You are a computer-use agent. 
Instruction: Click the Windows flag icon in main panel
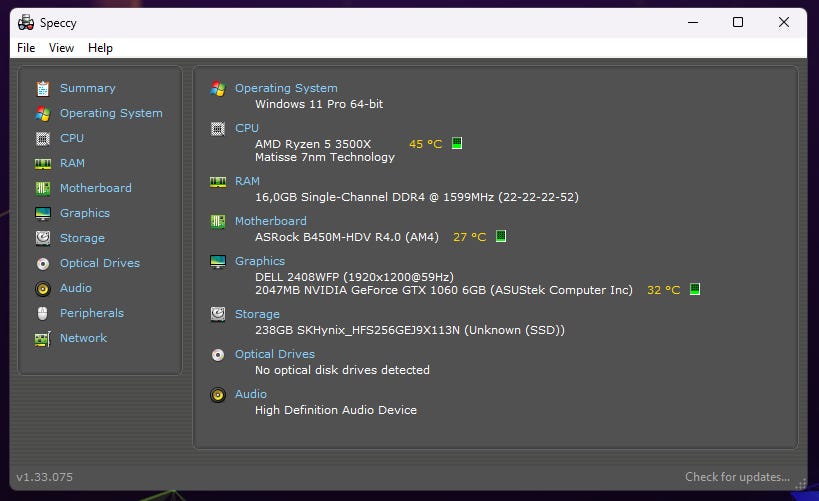tap(218, 89)
